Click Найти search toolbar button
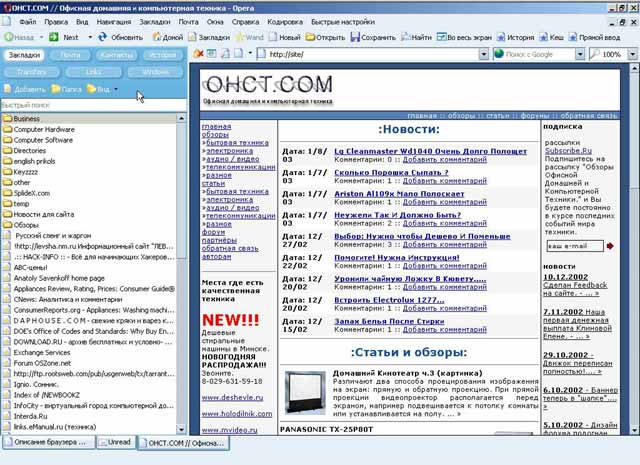Viewport: 640px width, 465px height. click(416, 37)
